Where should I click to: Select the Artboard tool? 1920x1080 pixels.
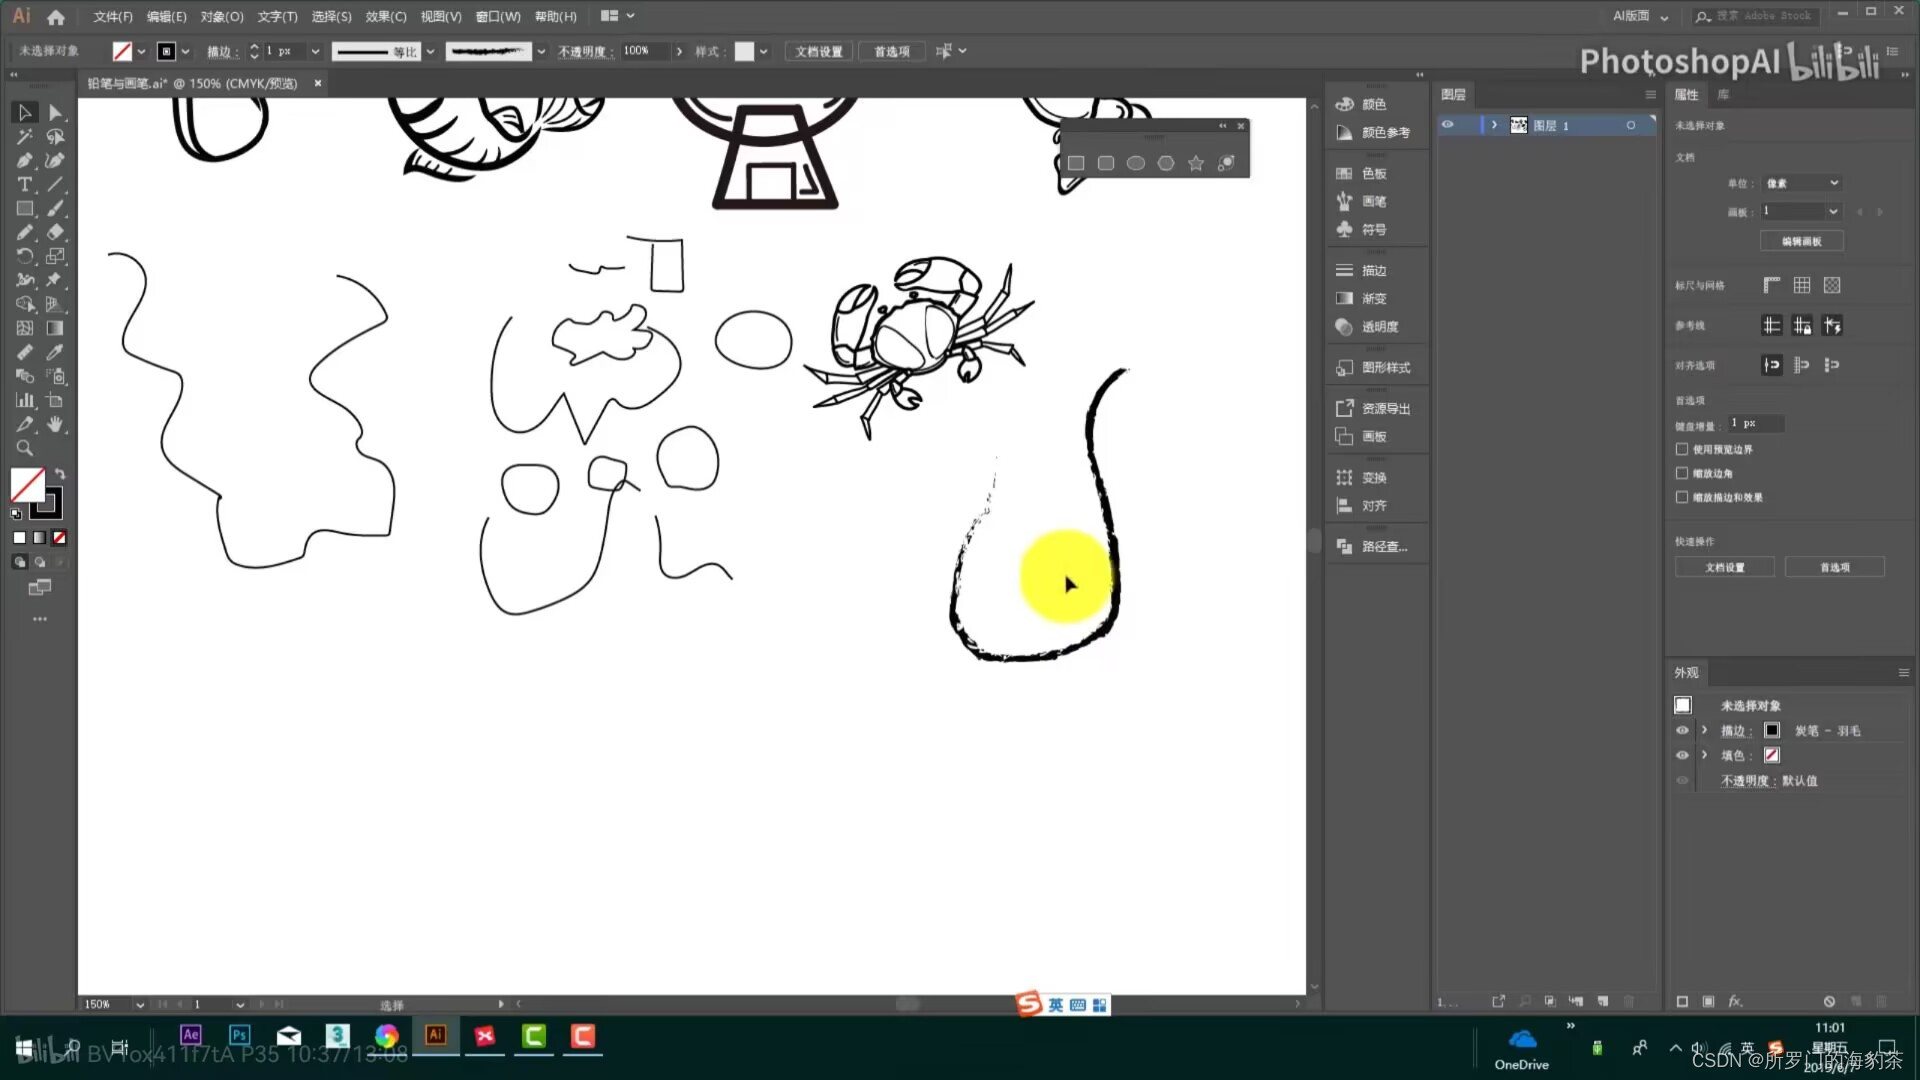(55, 401)
